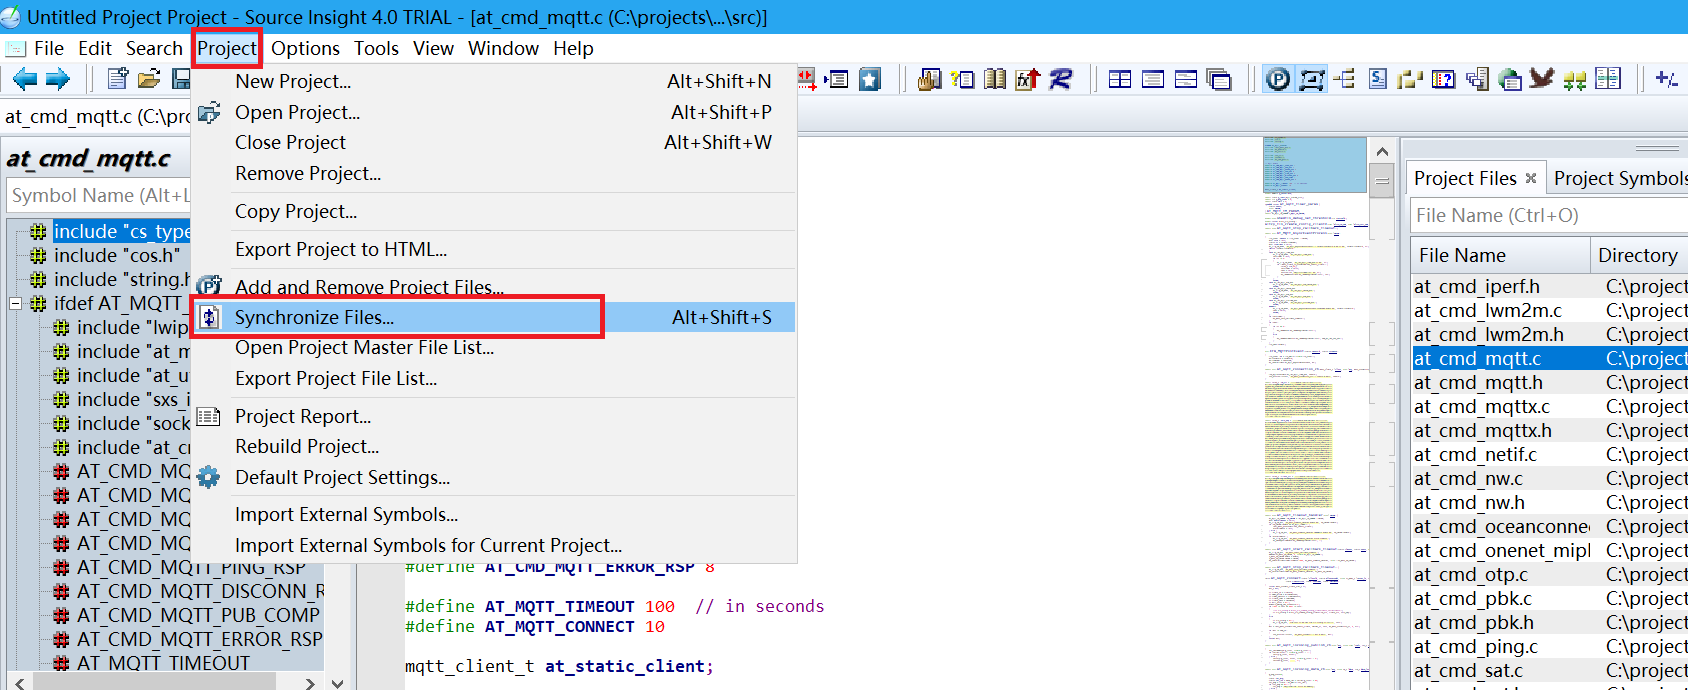Click the star bookmark toolbar icon

870,79
